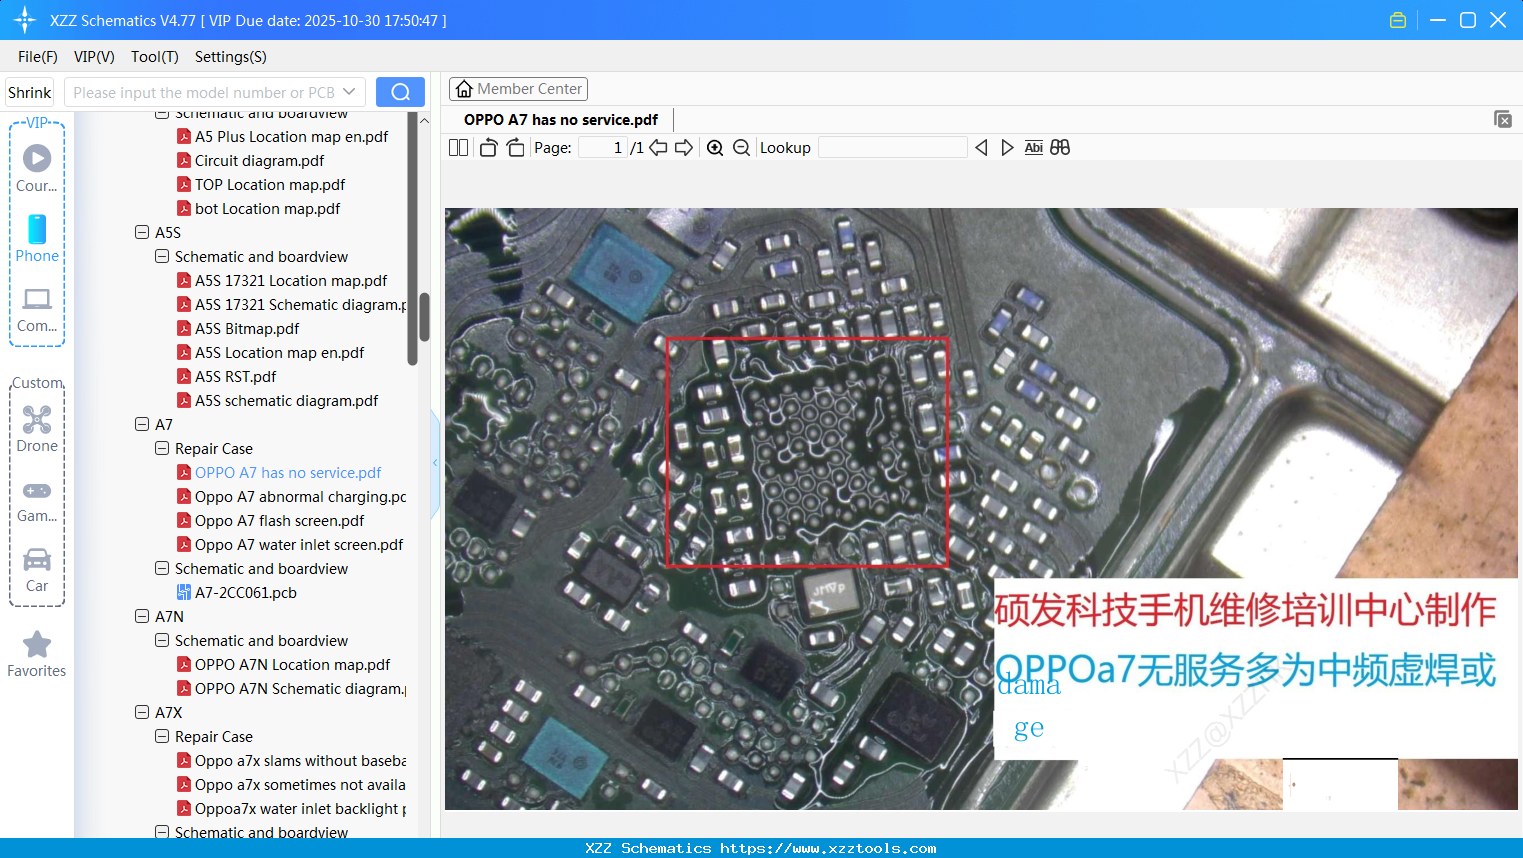This screenshot has height=858, width=1523.
Task: Open the Car category
Action: 37,570
